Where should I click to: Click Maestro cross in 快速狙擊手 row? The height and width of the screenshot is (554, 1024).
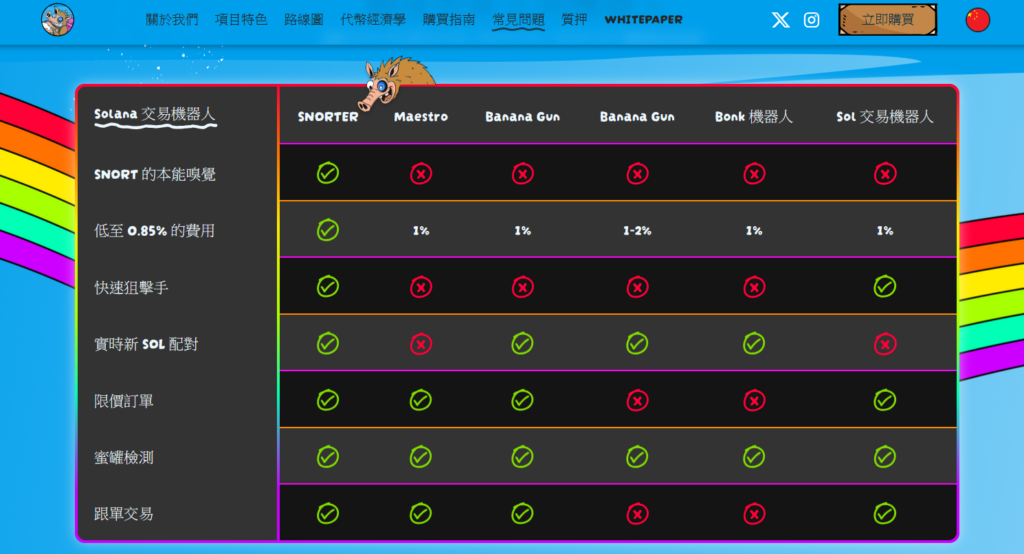pos(421,287)
